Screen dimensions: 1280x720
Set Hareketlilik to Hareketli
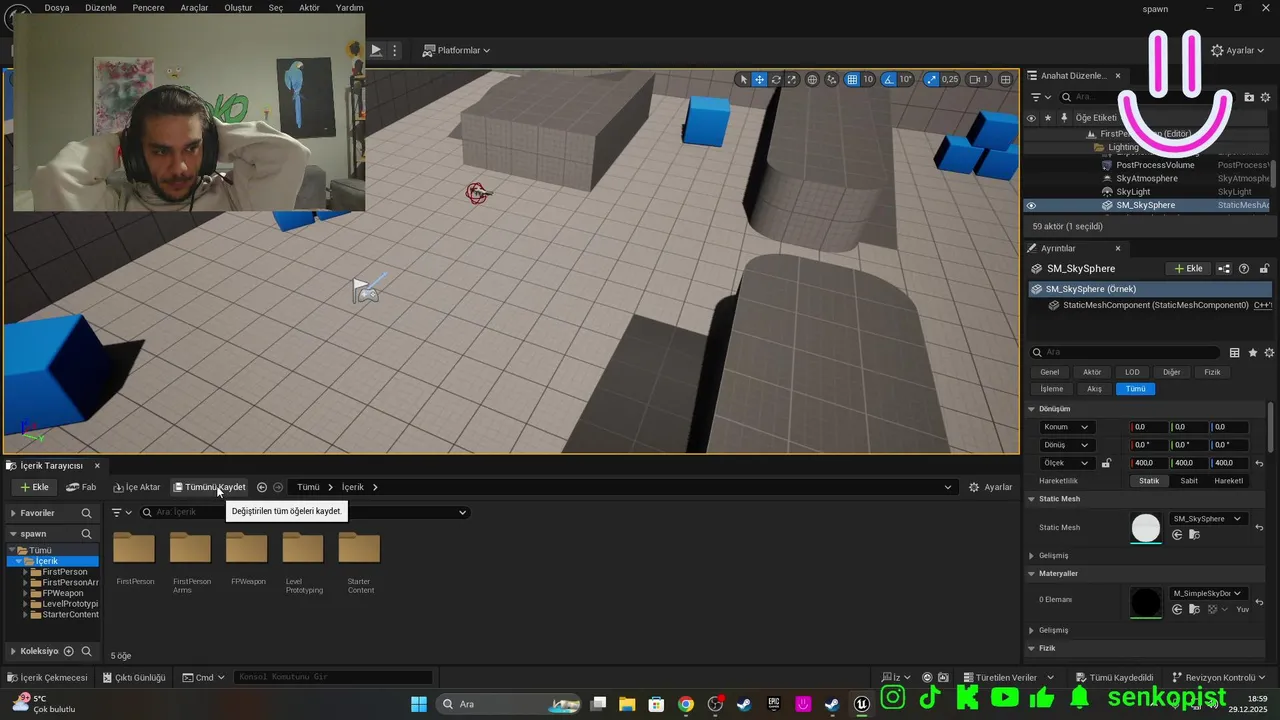(x=1228, y=481)
